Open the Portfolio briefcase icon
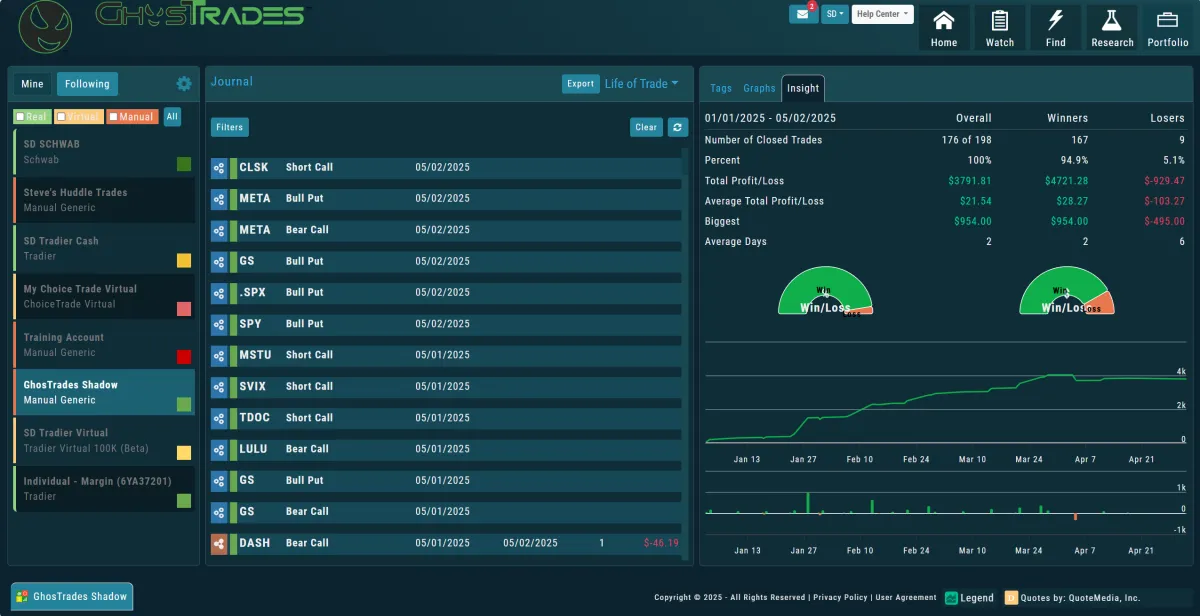 point(1168,27)
